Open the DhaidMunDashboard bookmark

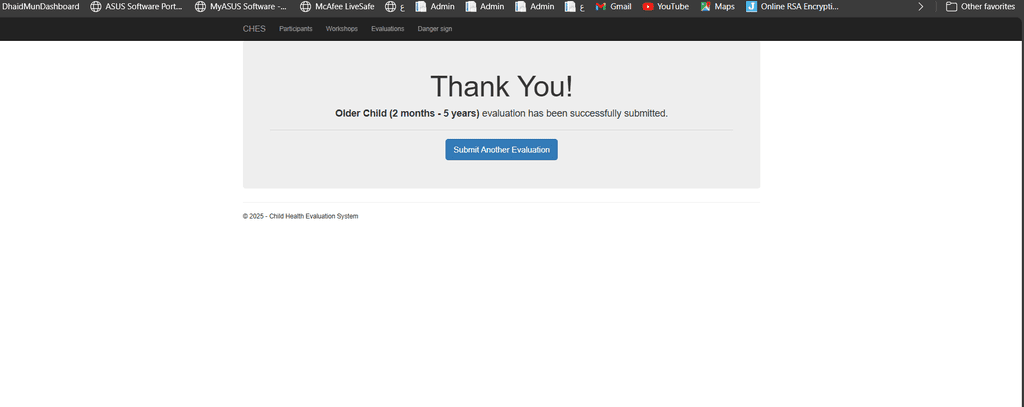point(41,7)
